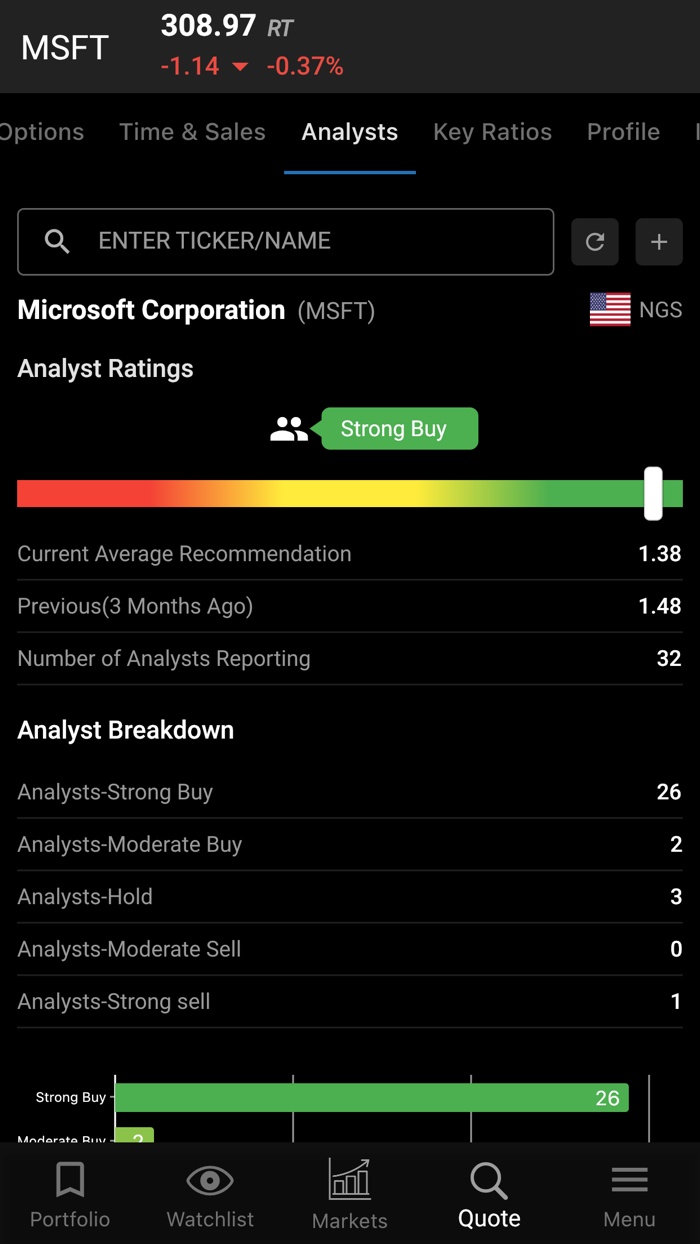Open Portfolio from bottom navigation

(x=70, y=1195)
